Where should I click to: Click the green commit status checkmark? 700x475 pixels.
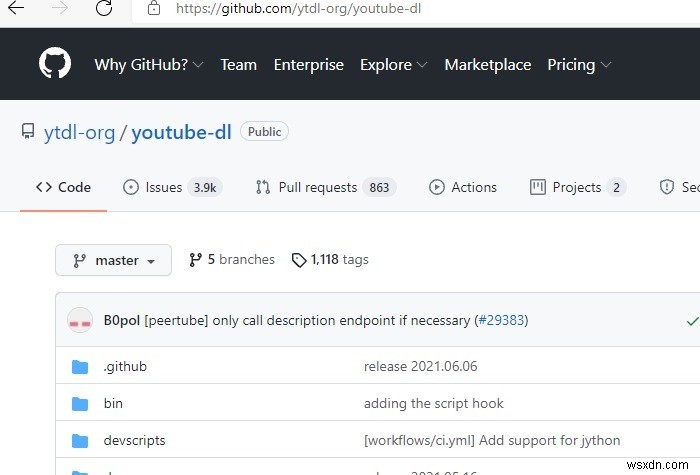click(x=692, y=321)
